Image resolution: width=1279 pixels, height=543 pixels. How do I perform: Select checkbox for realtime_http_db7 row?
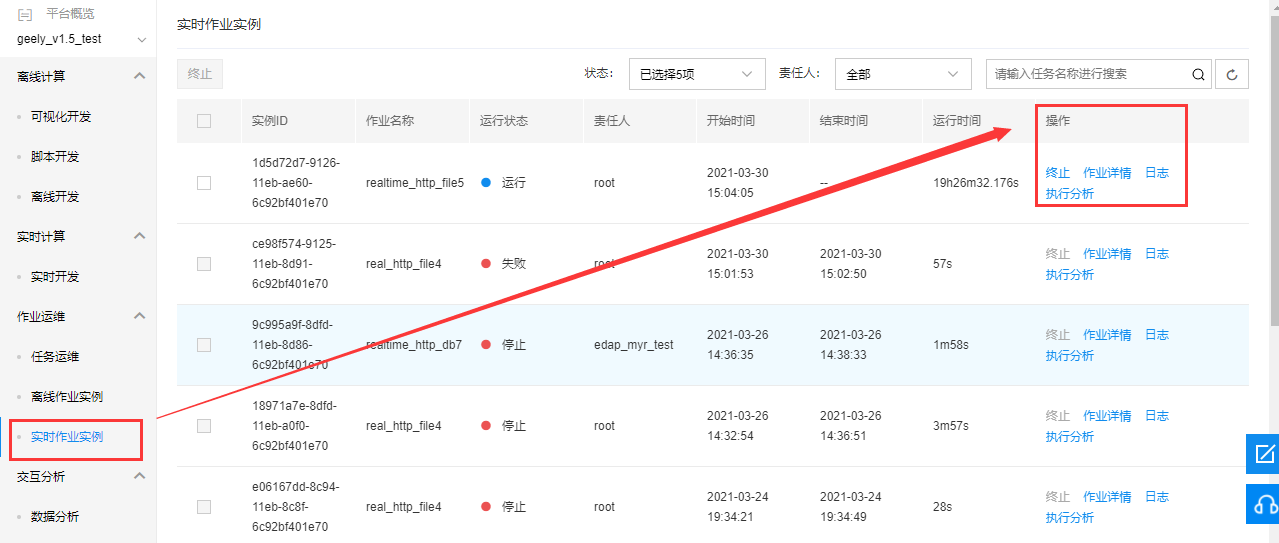pos(204,345)
